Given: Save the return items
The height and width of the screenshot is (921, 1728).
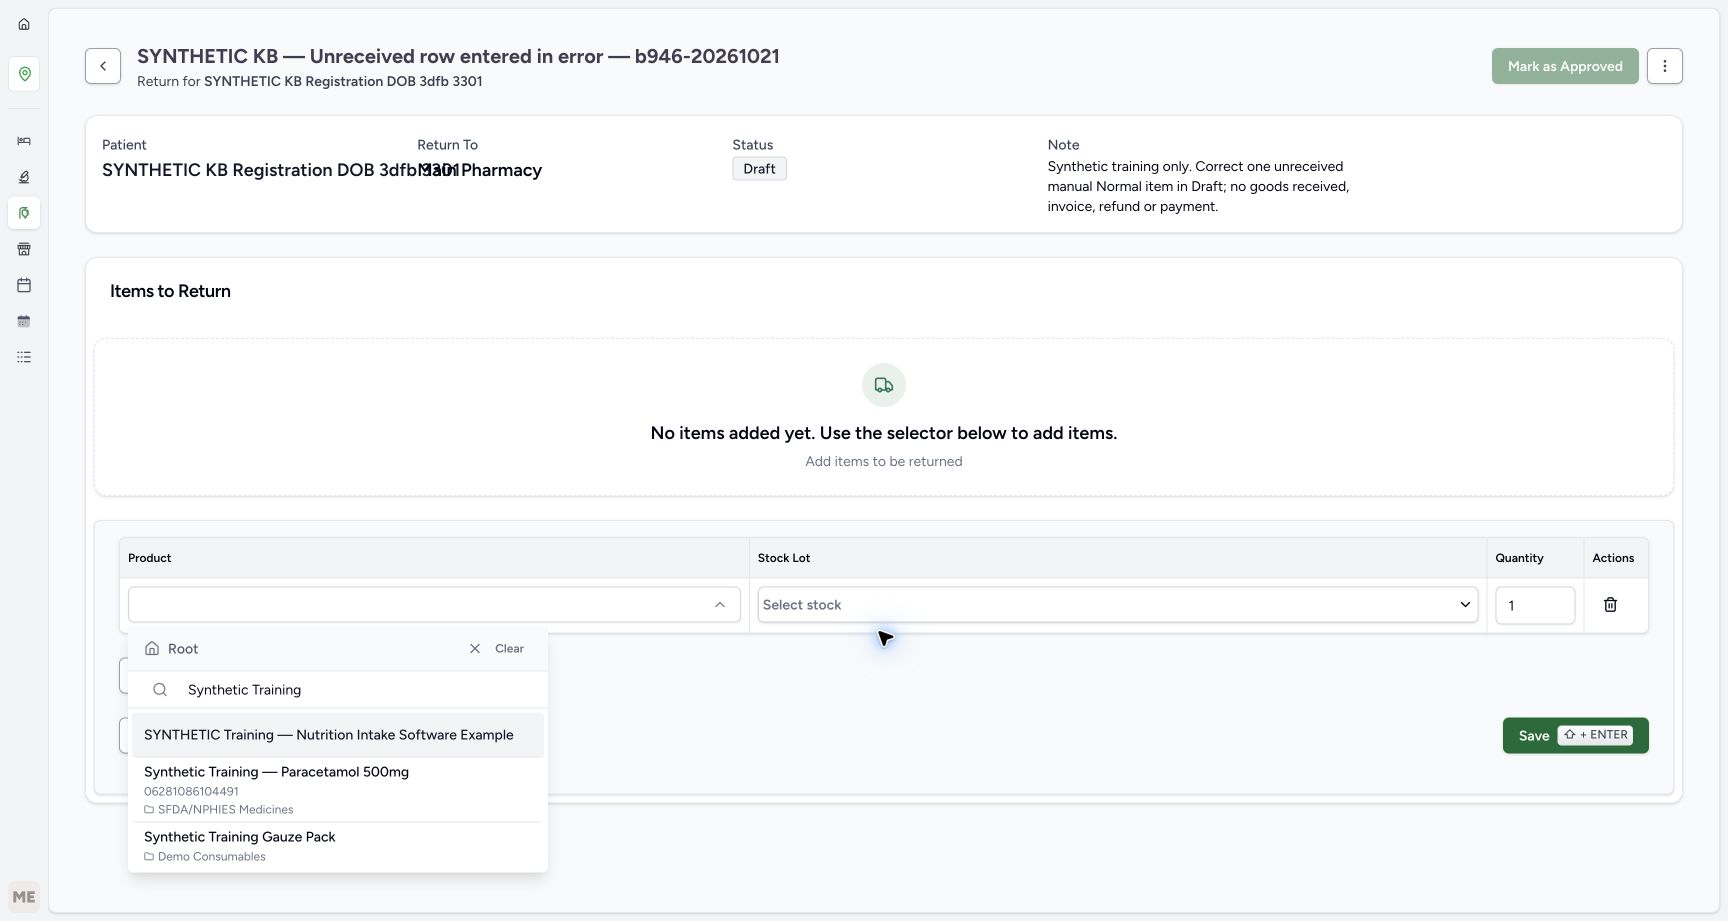Looking at the screenshot, I should click(x=1575, y=735).
